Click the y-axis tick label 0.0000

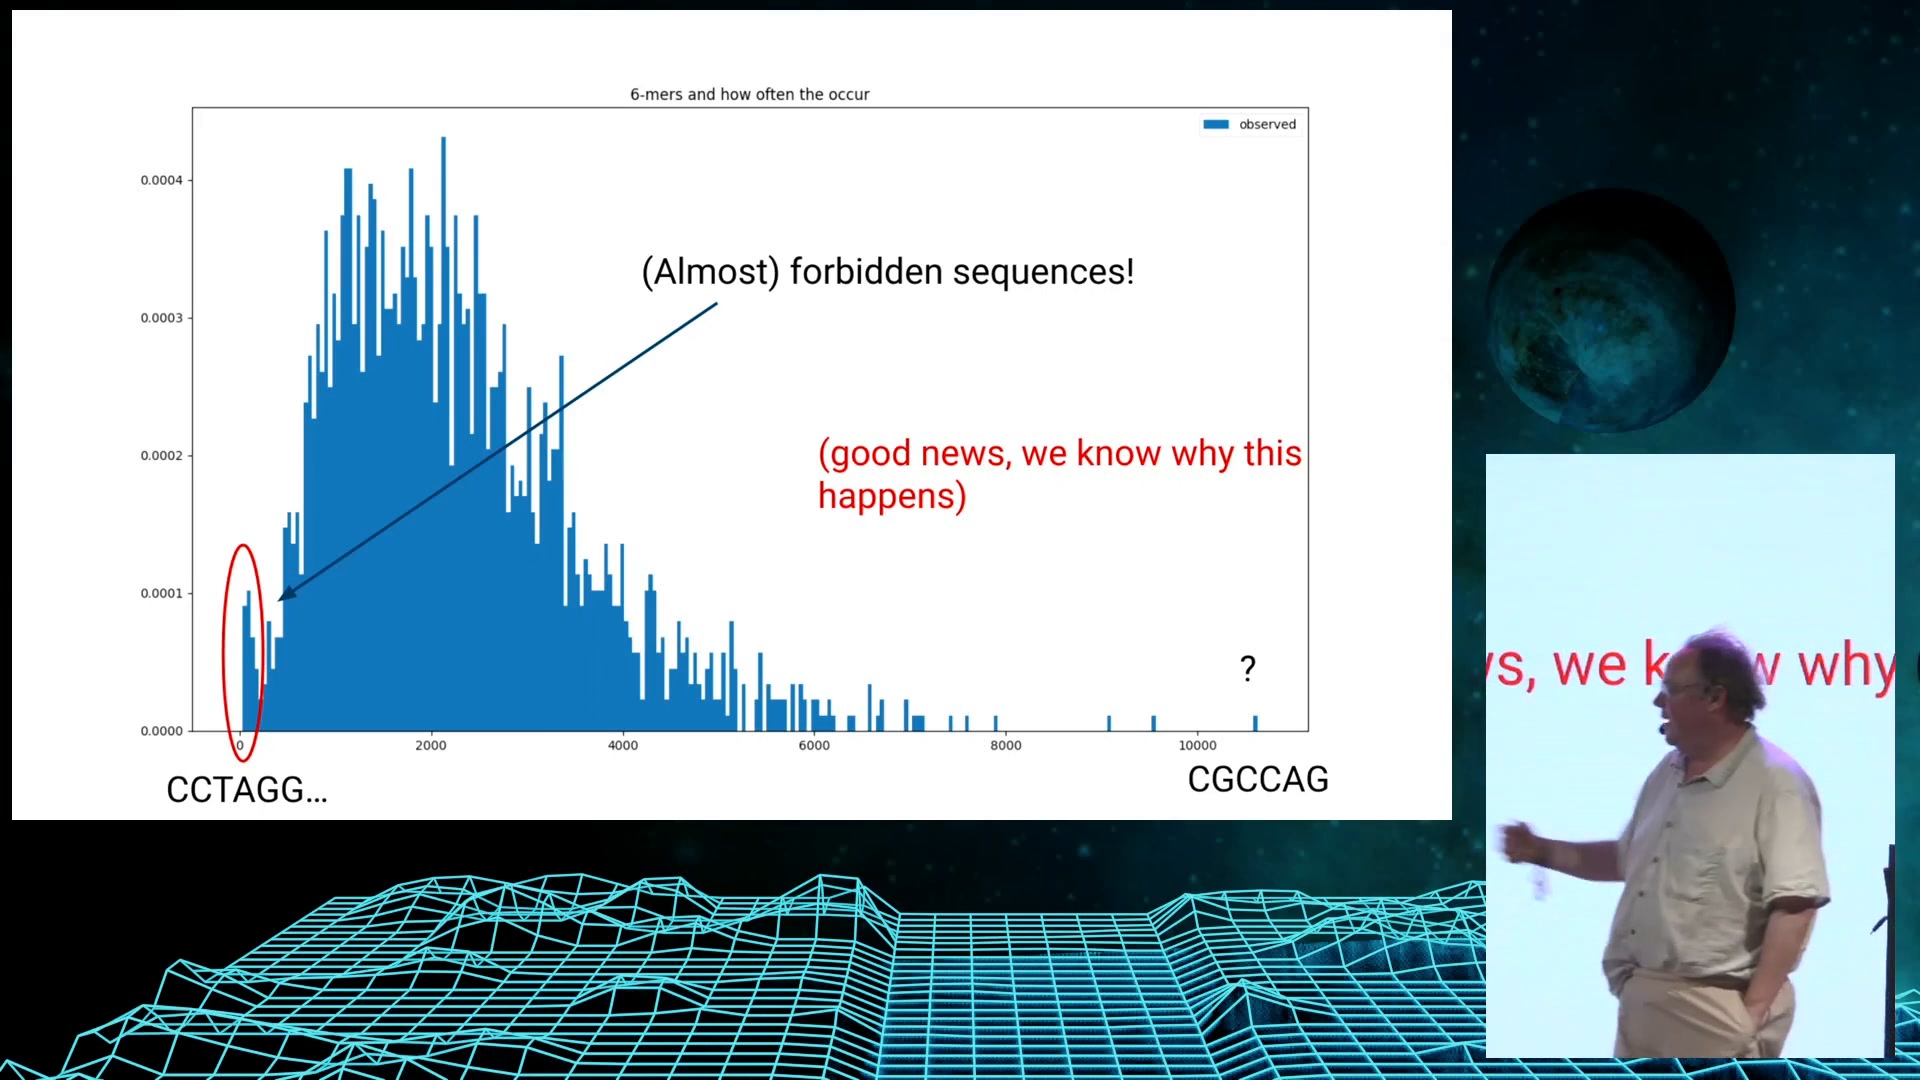[x=161, y=731]
